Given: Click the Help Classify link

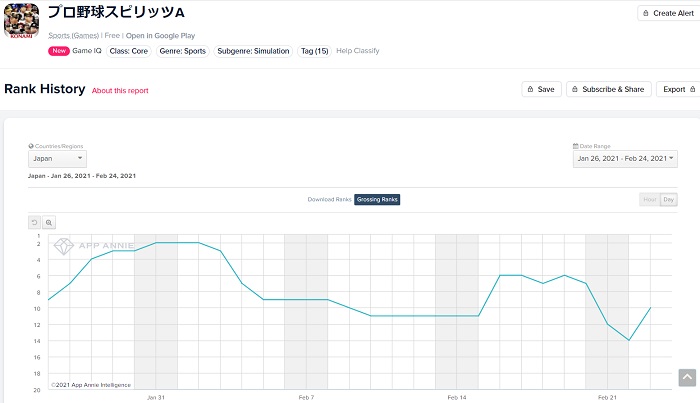Looking at the screenshot, I should click(x=358, y=51).
